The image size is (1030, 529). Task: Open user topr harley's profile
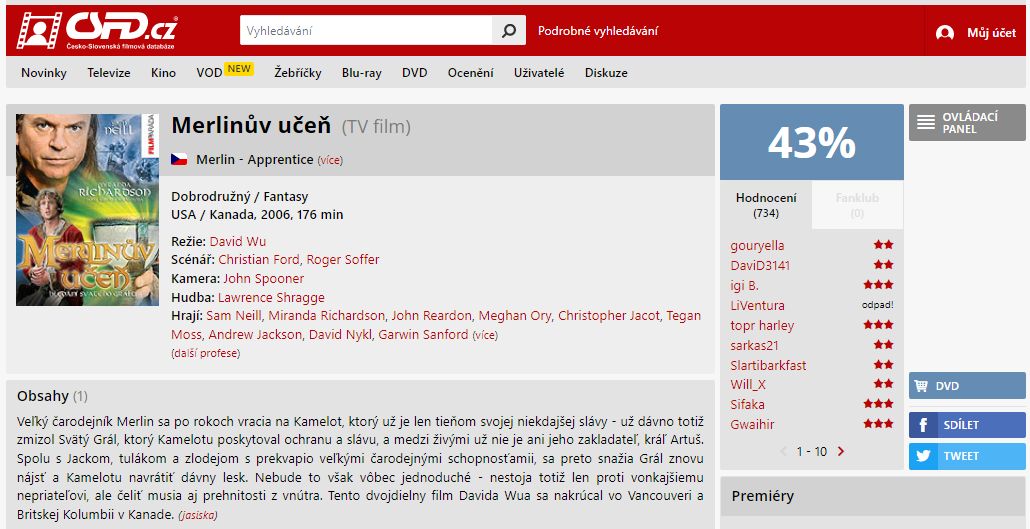tap(762, 326)
